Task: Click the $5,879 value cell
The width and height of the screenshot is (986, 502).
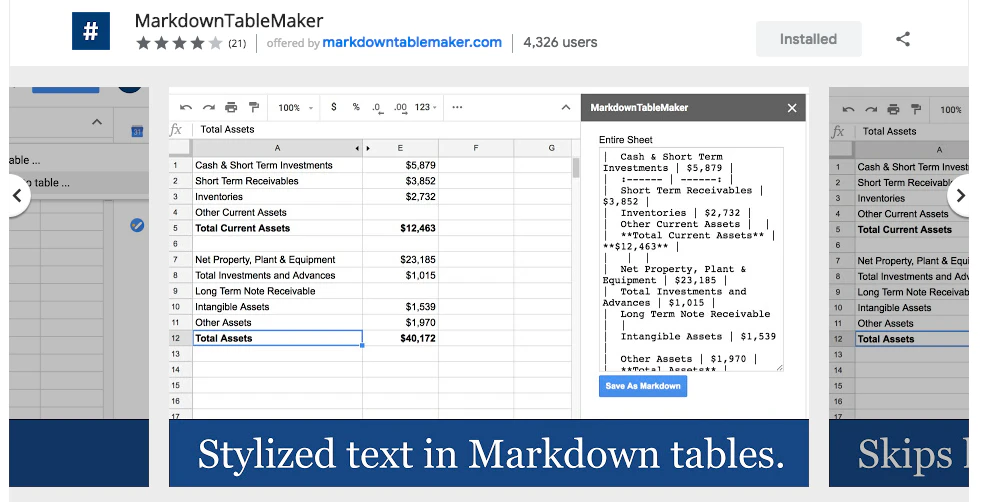Action: tap(401, 165)
